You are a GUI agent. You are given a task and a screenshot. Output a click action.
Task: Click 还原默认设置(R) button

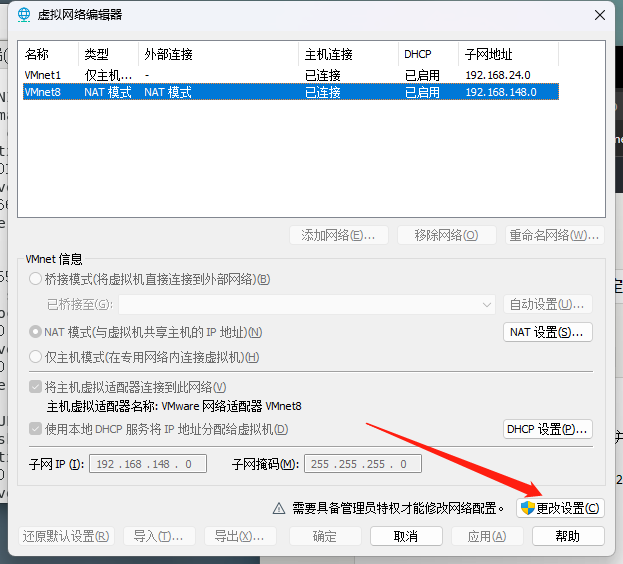pos(66,536)
